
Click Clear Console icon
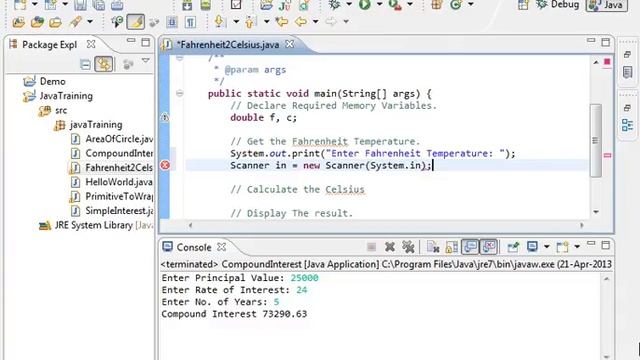(433, 247)
